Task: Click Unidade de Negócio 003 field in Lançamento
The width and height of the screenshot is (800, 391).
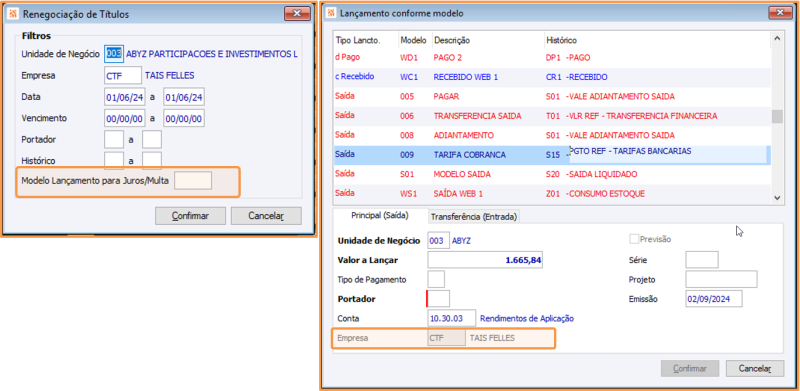Action: (x=439, y=240)
